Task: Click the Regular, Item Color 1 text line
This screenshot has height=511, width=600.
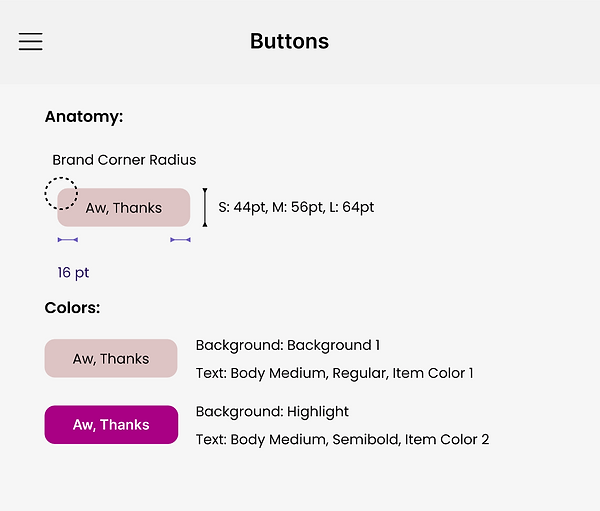Action: pos(334,374)
